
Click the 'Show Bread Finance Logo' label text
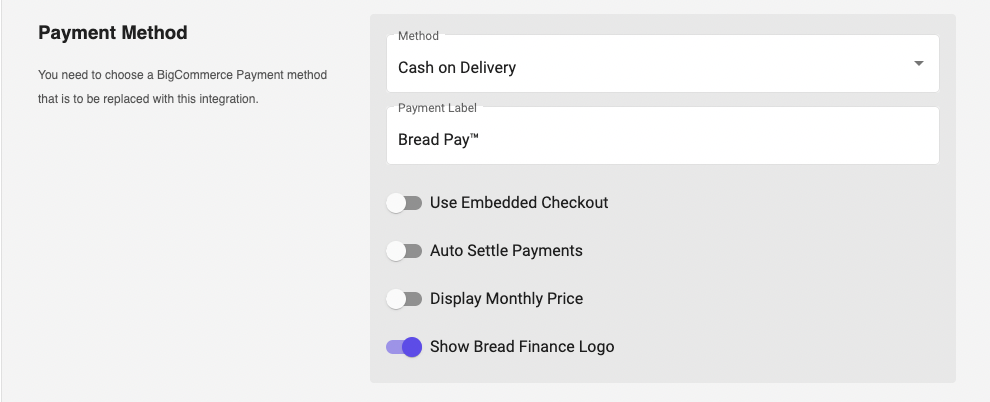tap(522, 347)
